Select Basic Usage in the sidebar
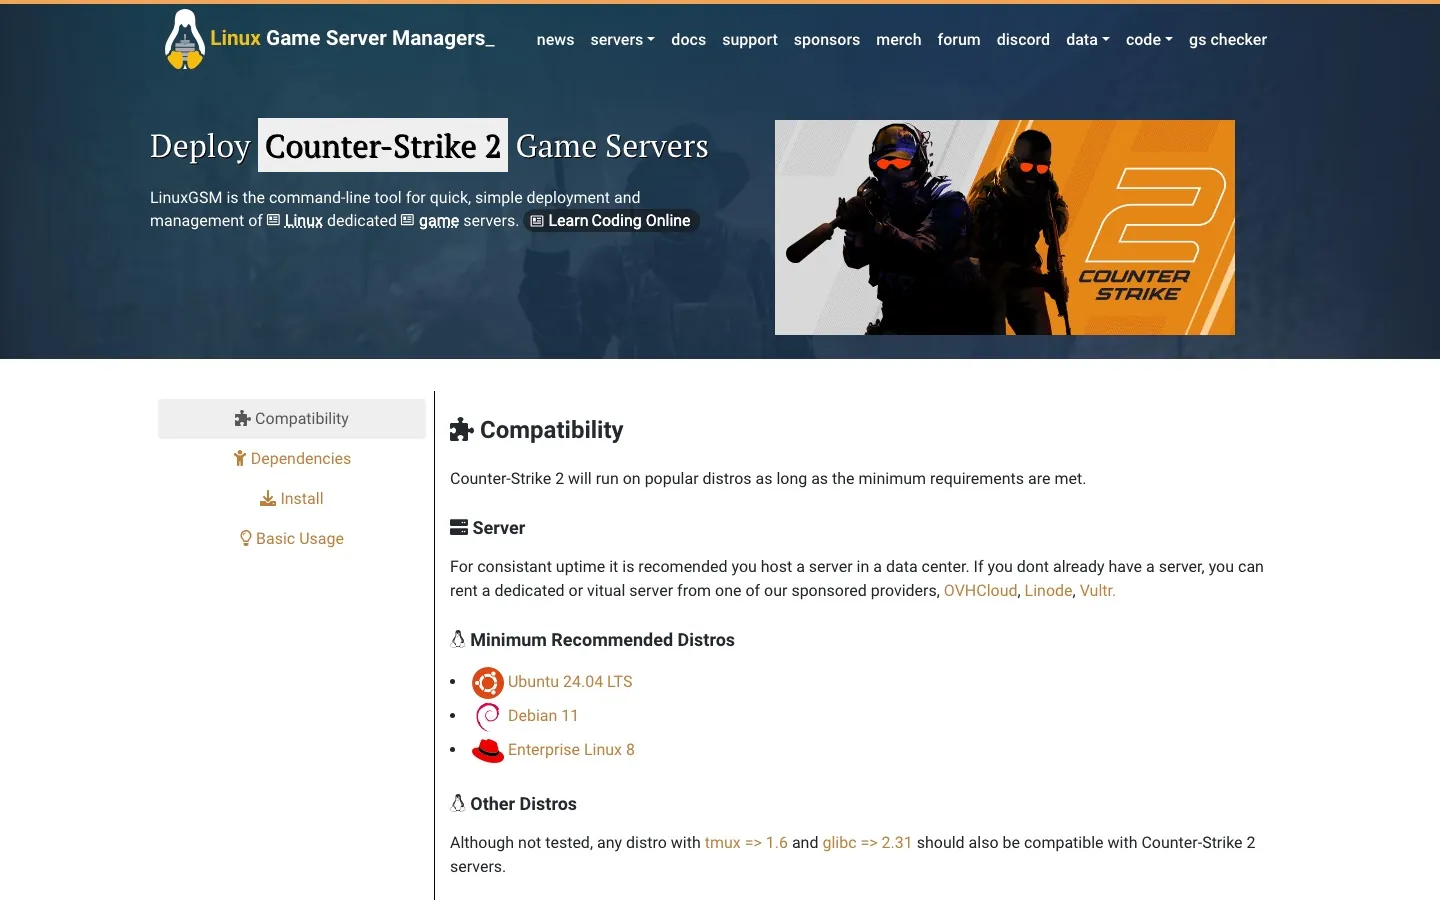Viewport: 1440px width, 900px height. (292, 539)
